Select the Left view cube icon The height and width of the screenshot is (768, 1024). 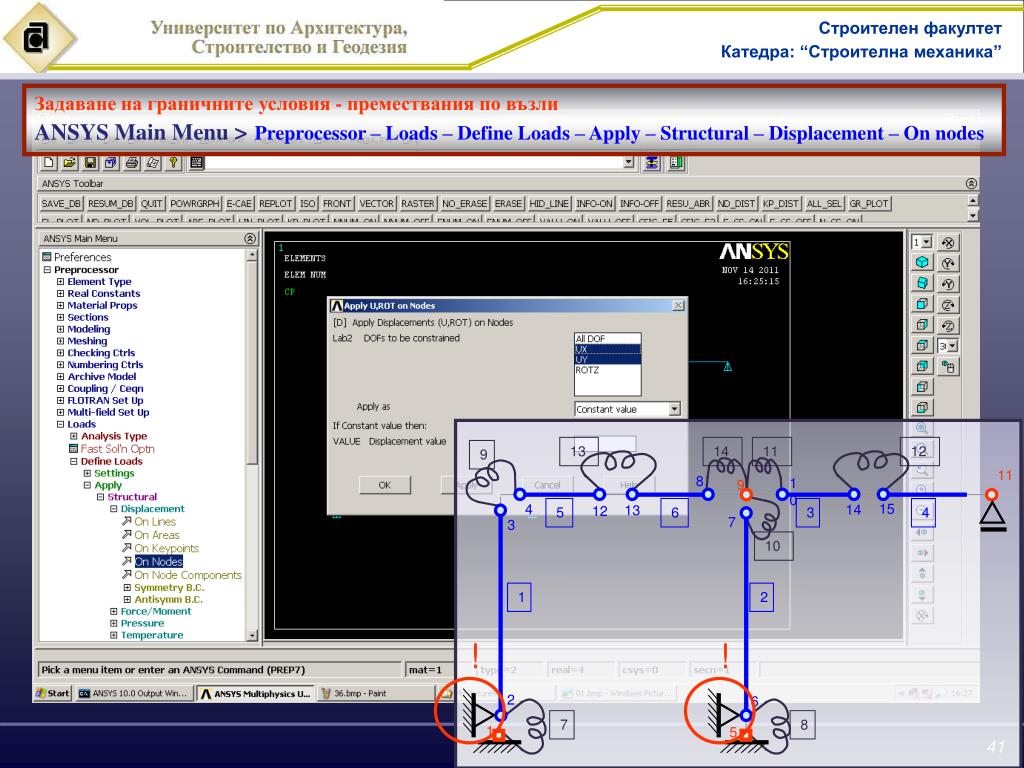tap(922, 387)
